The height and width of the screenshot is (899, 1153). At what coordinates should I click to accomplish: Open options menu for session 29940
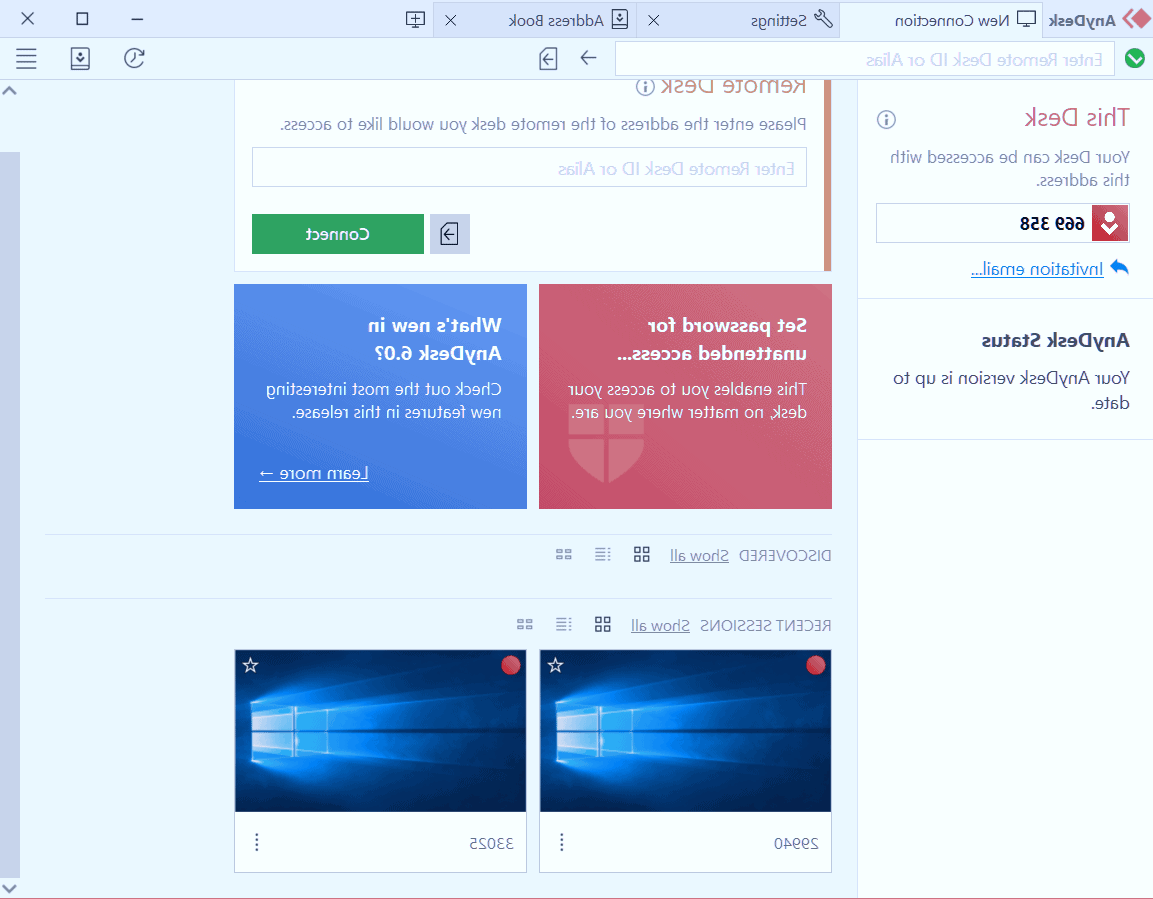(561, 842)
